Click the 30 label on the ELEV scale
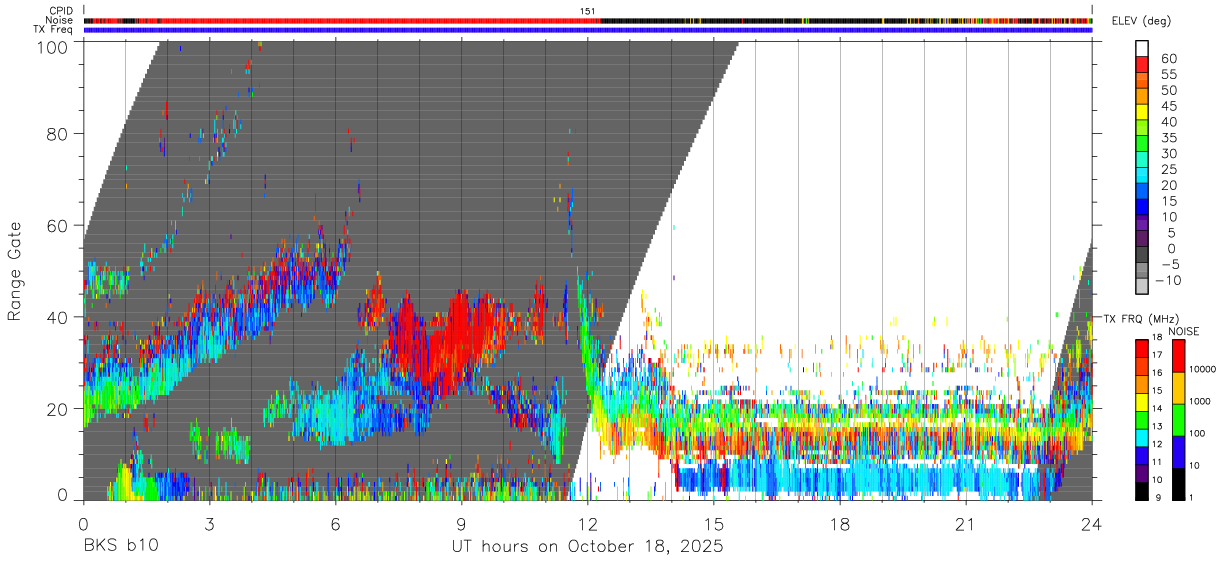 [1167, 154]
